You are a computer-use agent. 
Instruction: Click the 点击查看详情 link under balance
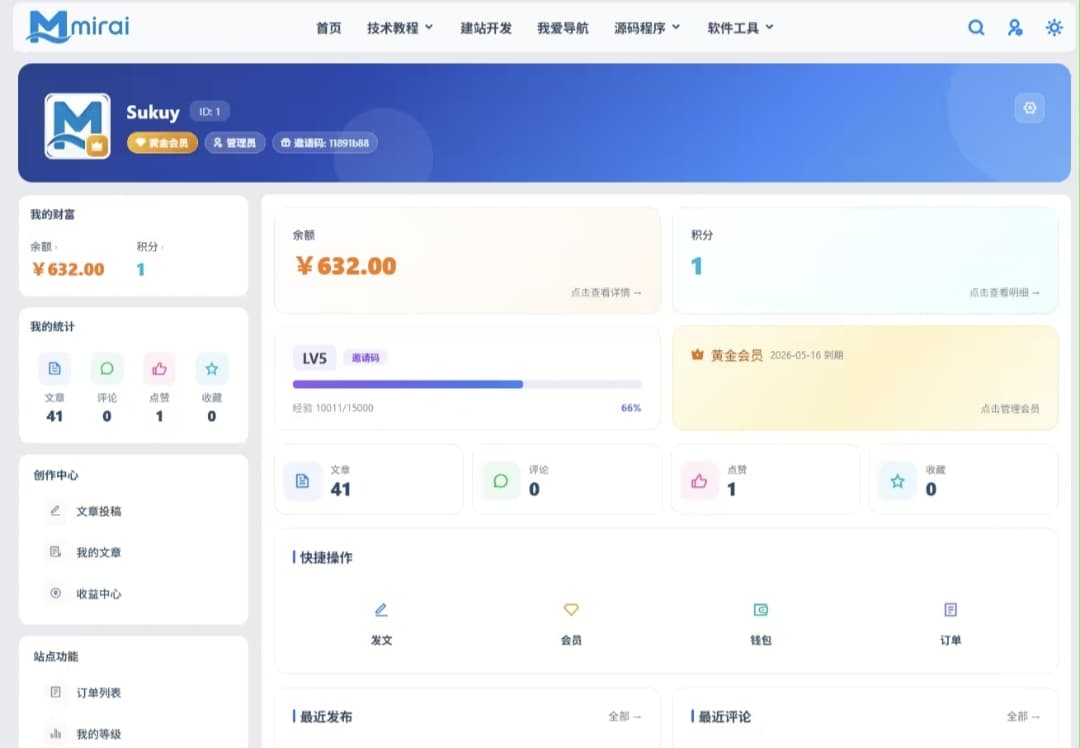[606, 293]
